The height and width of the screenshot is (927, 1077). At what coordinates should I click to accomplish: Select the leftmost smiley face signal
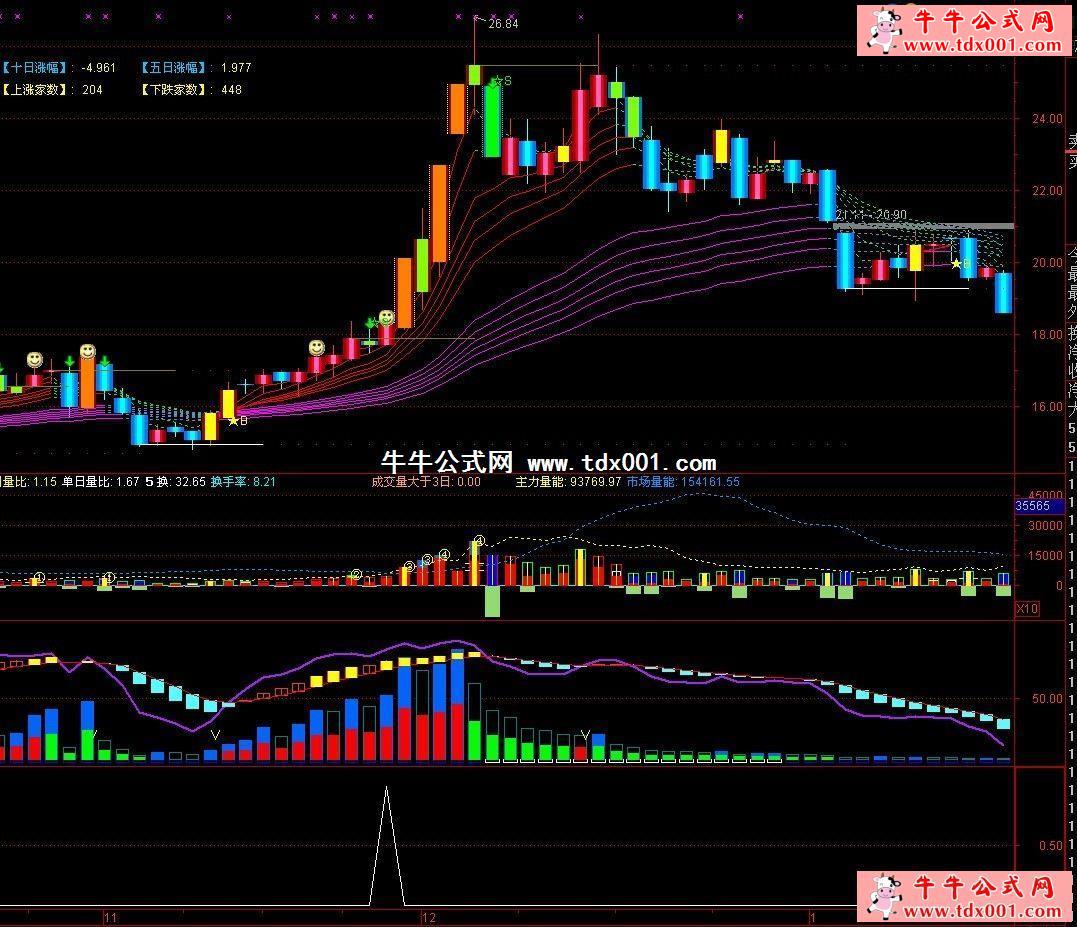click(34, 359)
